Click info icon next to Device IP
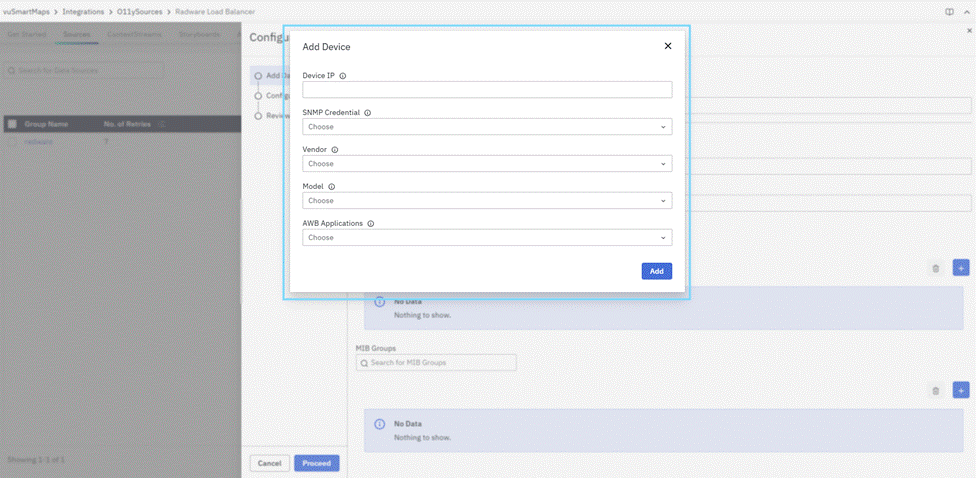976x478 pixels. 343,76
